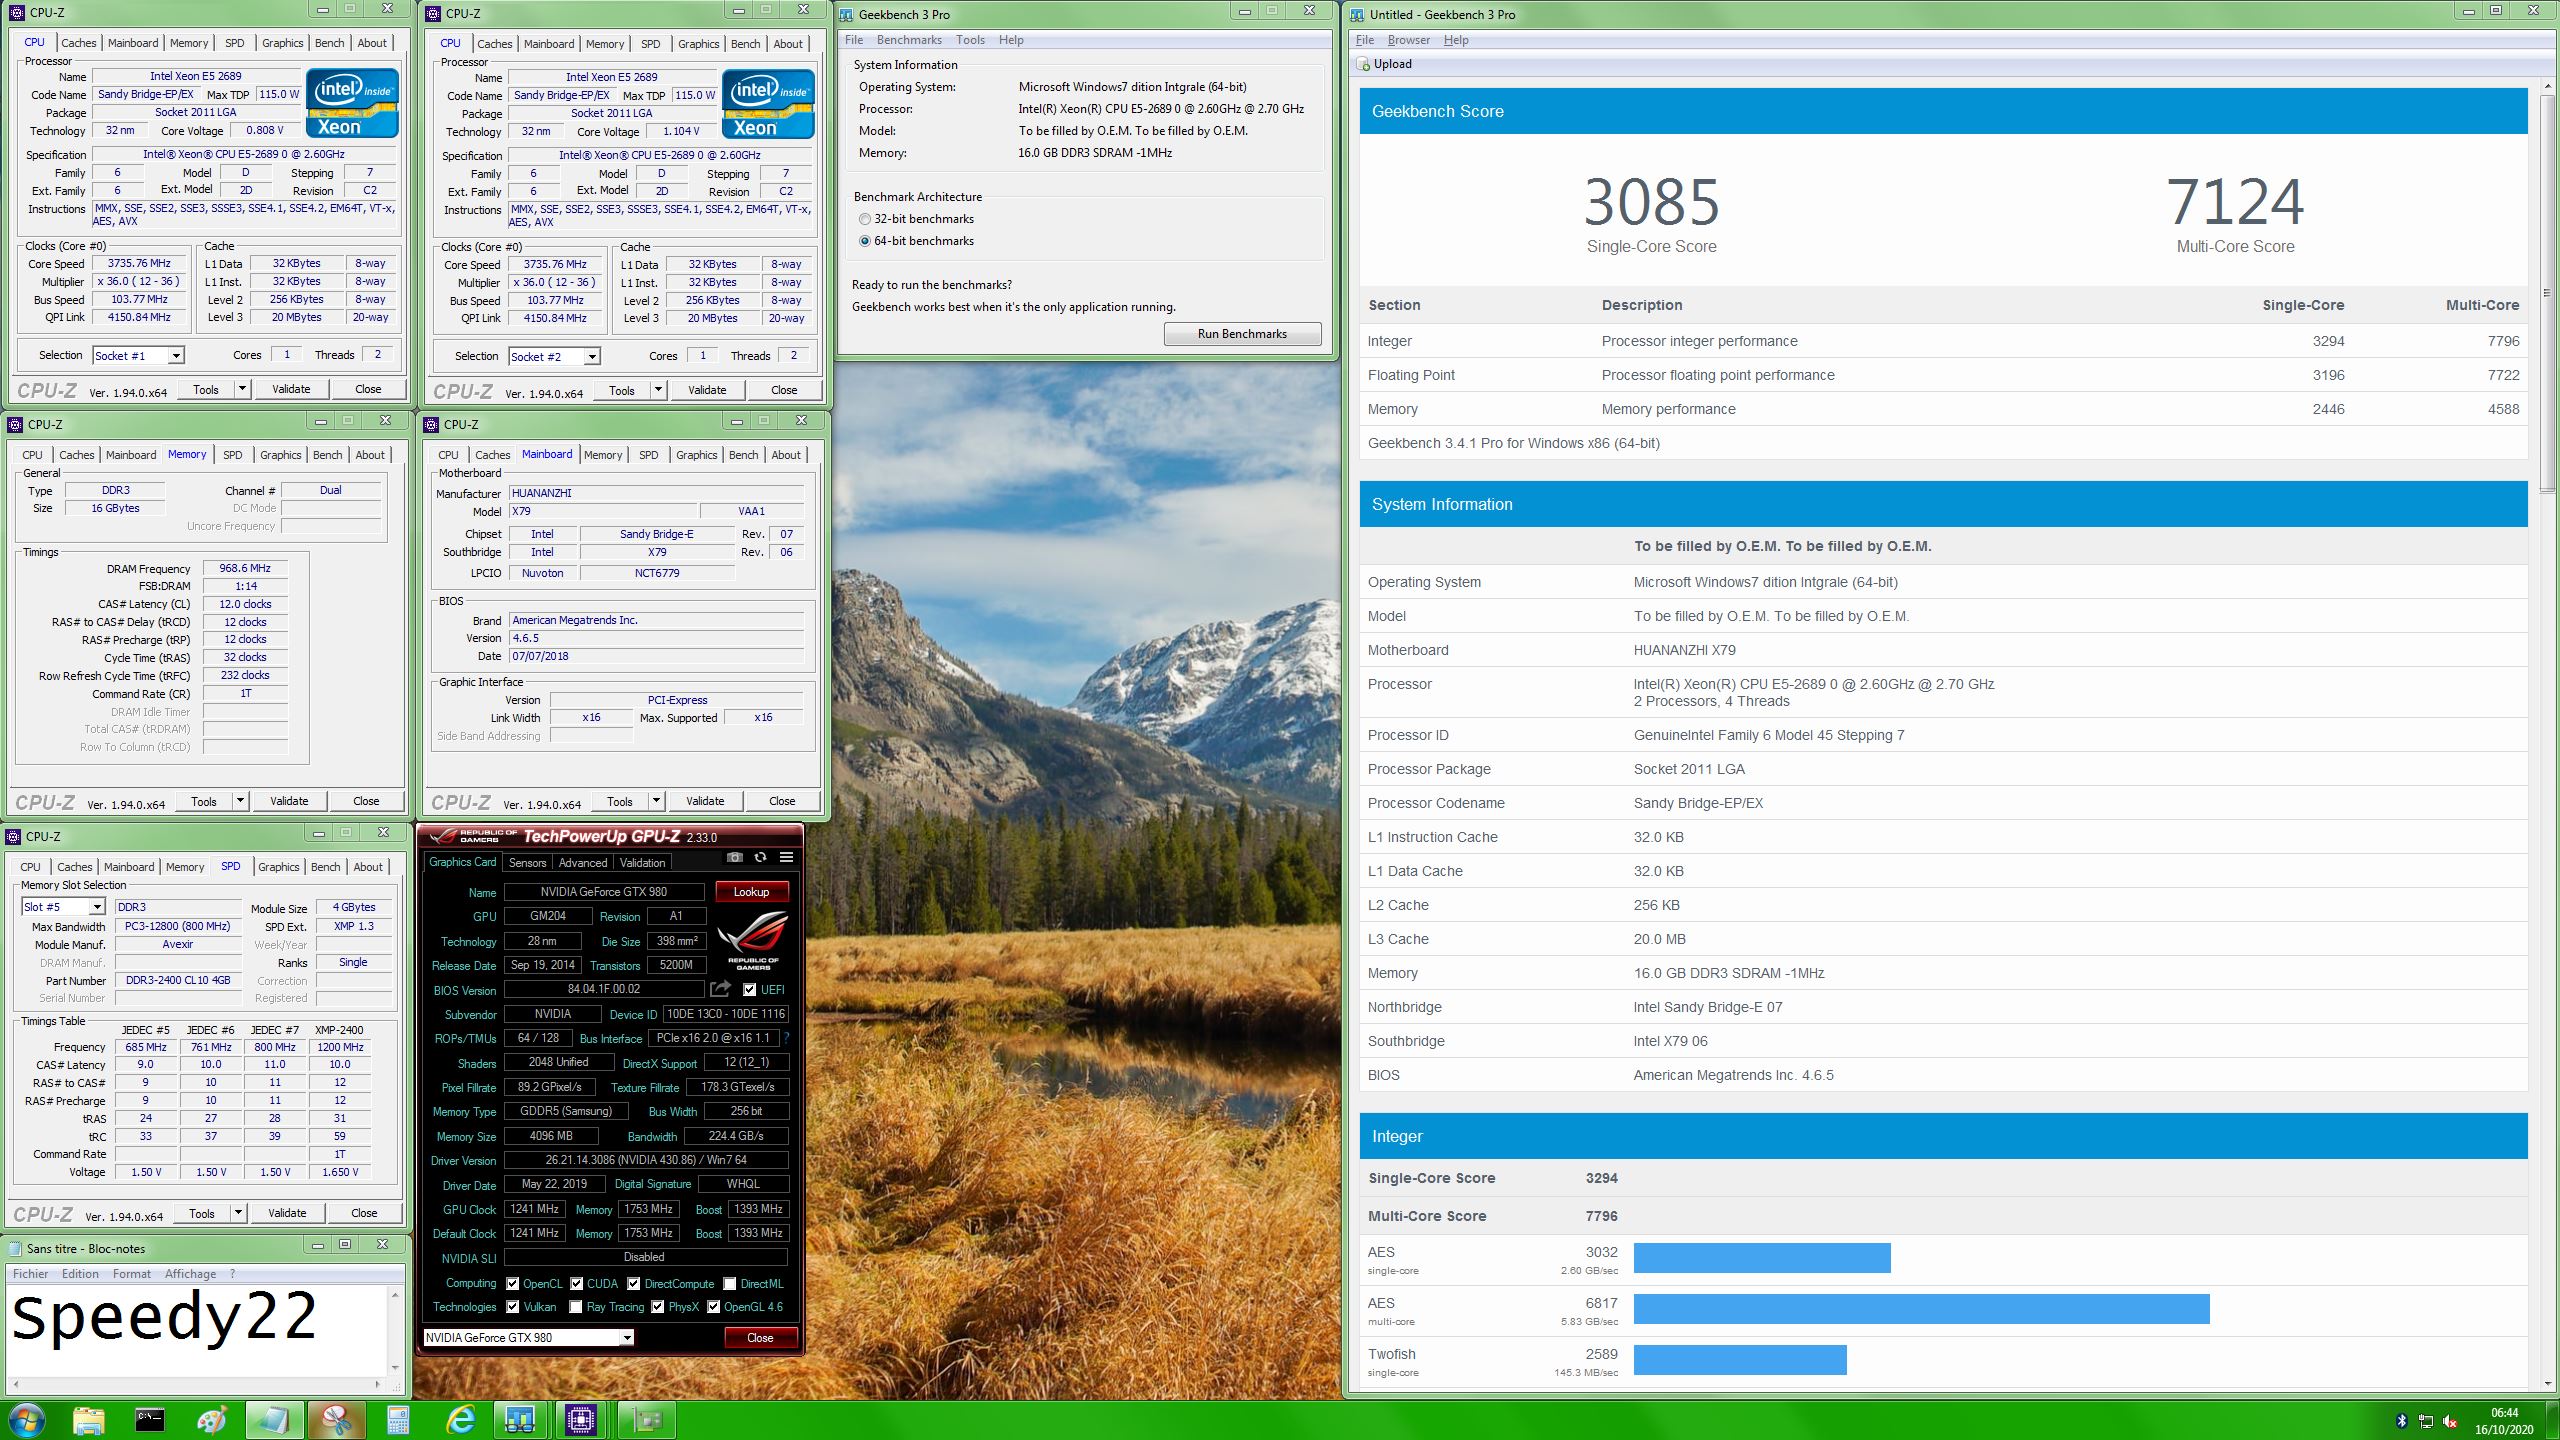Switch to GPU-Z taskbar icon
The width and height of the screenshot is (2560, 1440).
[x=647, y=1420]
